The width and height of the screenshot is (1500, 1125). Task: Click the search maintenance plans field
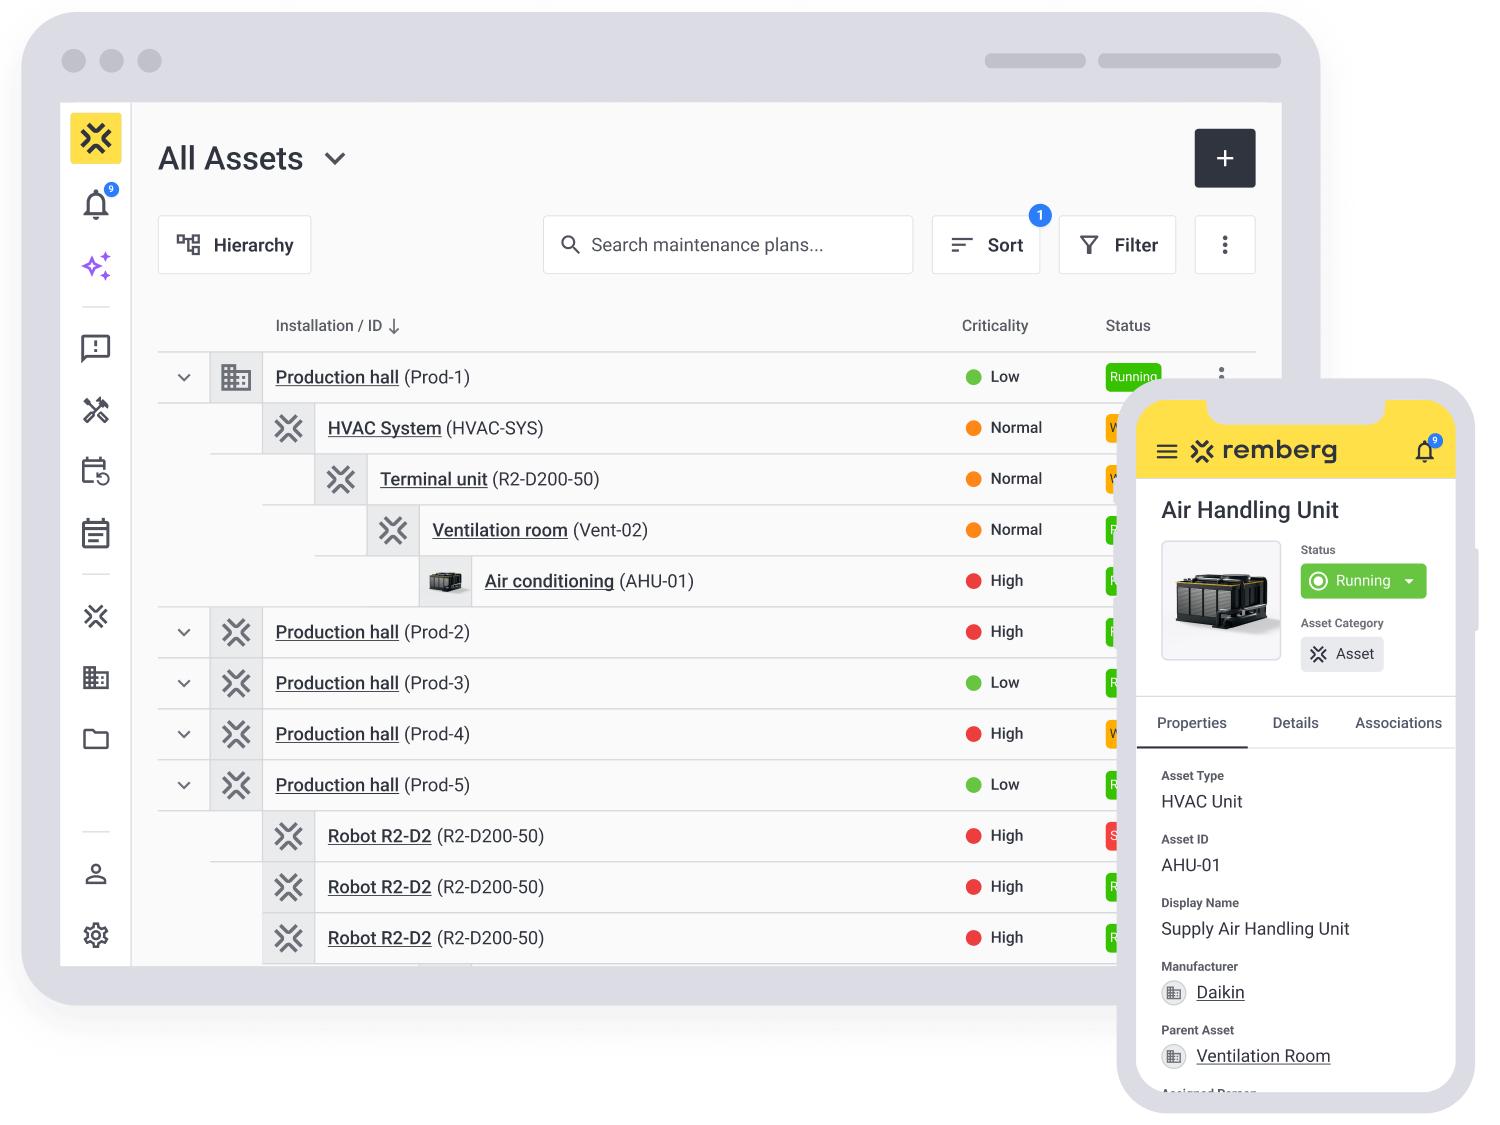[x=728, y=245]
